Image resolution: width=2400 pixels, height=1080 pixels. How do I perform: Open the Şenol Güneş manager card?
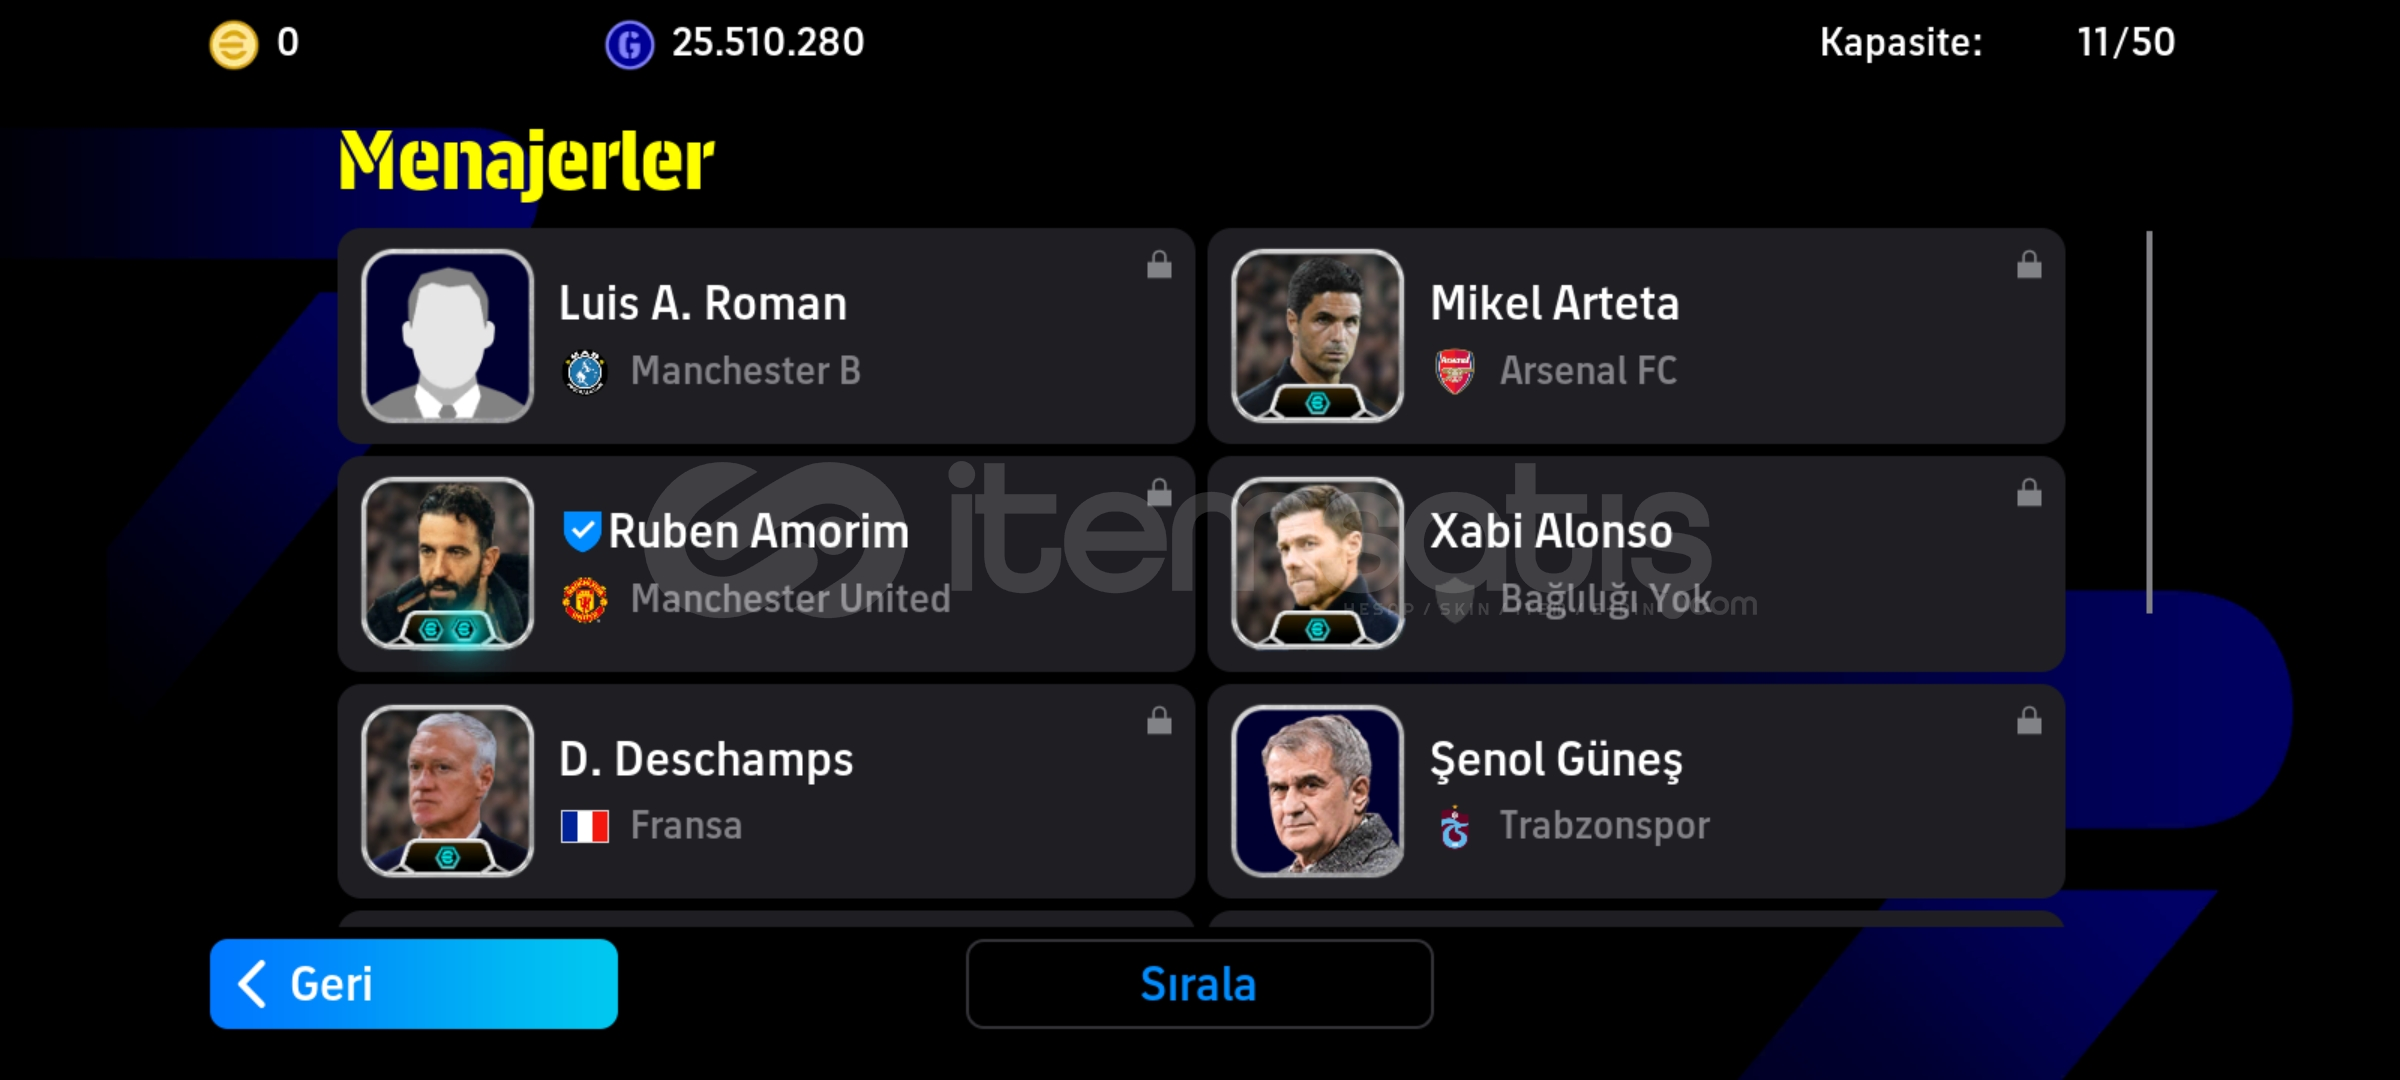1636,791
